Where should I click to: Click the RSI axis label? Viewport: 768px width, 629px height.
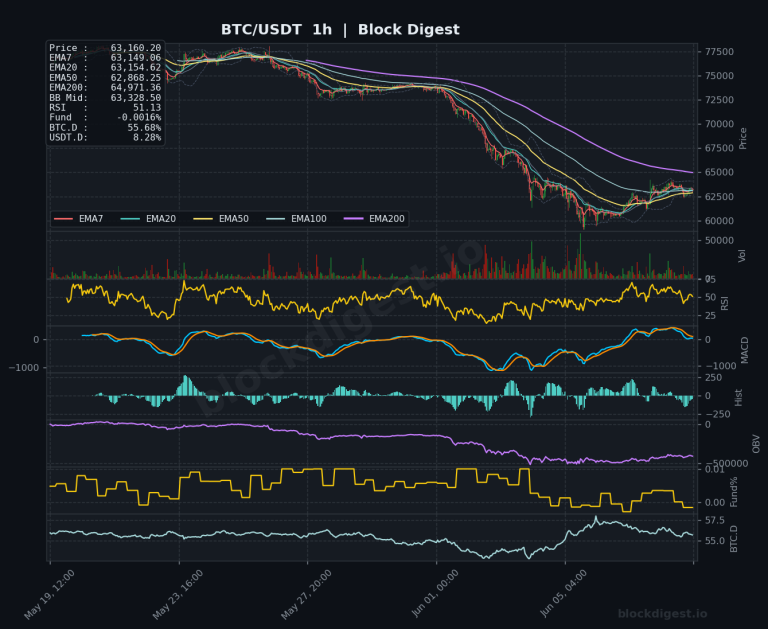click(x=725, y=303)
